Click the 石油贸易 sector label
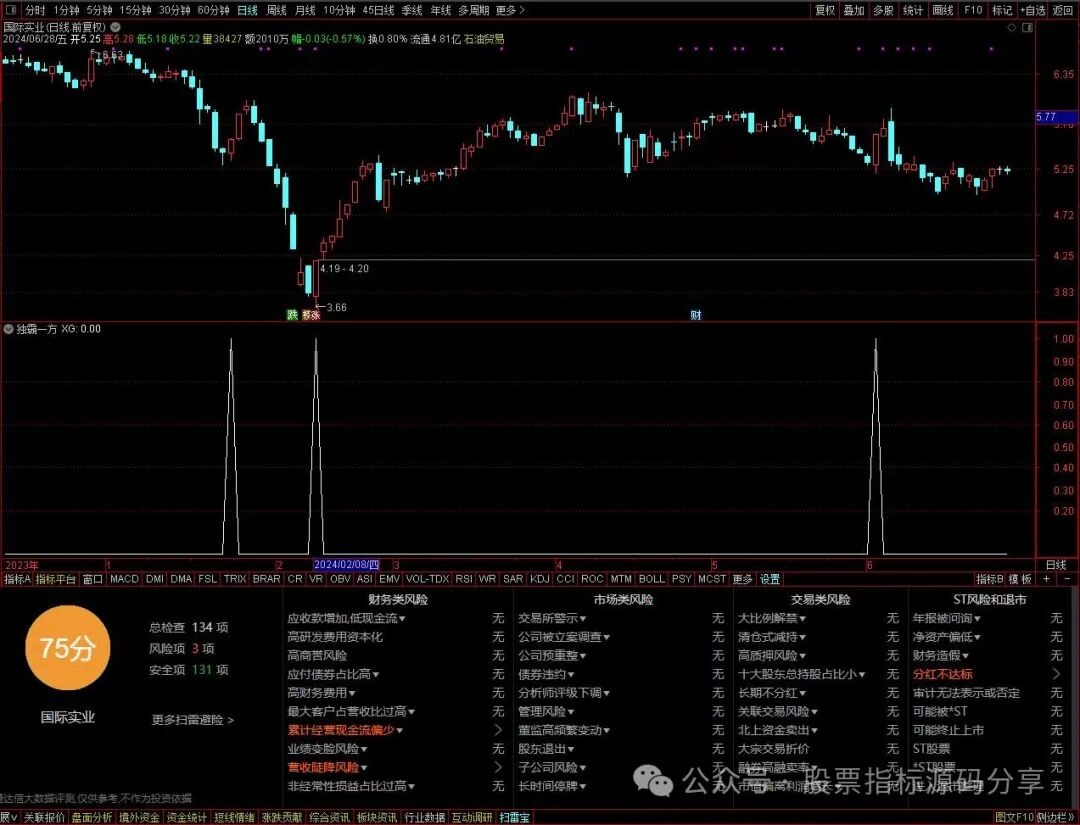This screenshot has height=825, width=1080. (484, 39)
